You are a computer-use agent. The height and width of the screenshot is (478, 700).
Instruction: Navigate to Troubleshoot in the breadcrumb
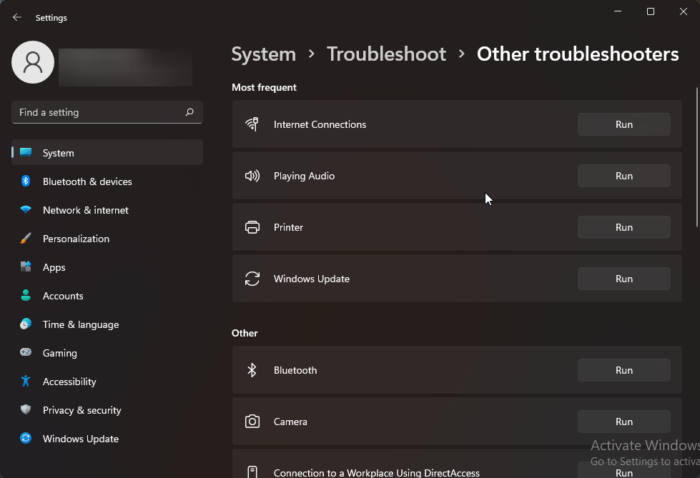[x=386, y=54]
